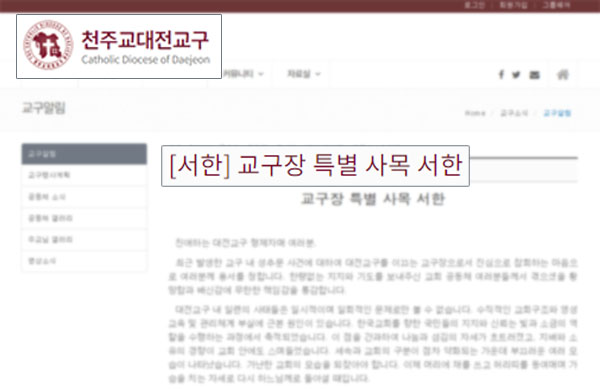Click the centered 교구장 특별 사목 서한 heading

pos(373,199)
